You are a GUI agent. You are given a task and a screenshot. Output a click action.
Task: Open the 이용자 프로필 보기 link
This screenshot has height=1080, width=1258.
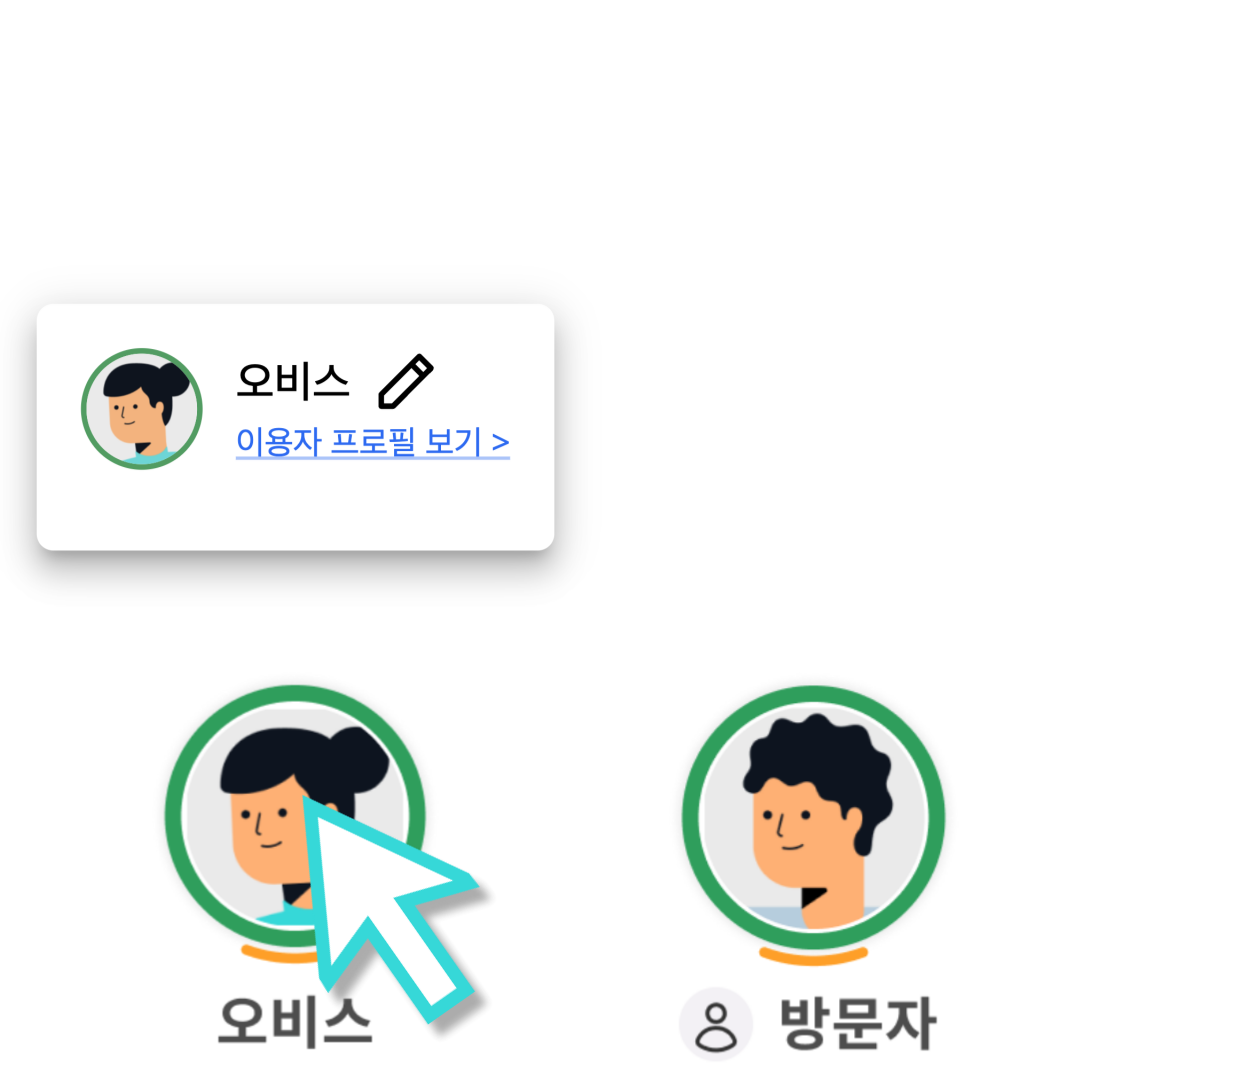[373, 441]
